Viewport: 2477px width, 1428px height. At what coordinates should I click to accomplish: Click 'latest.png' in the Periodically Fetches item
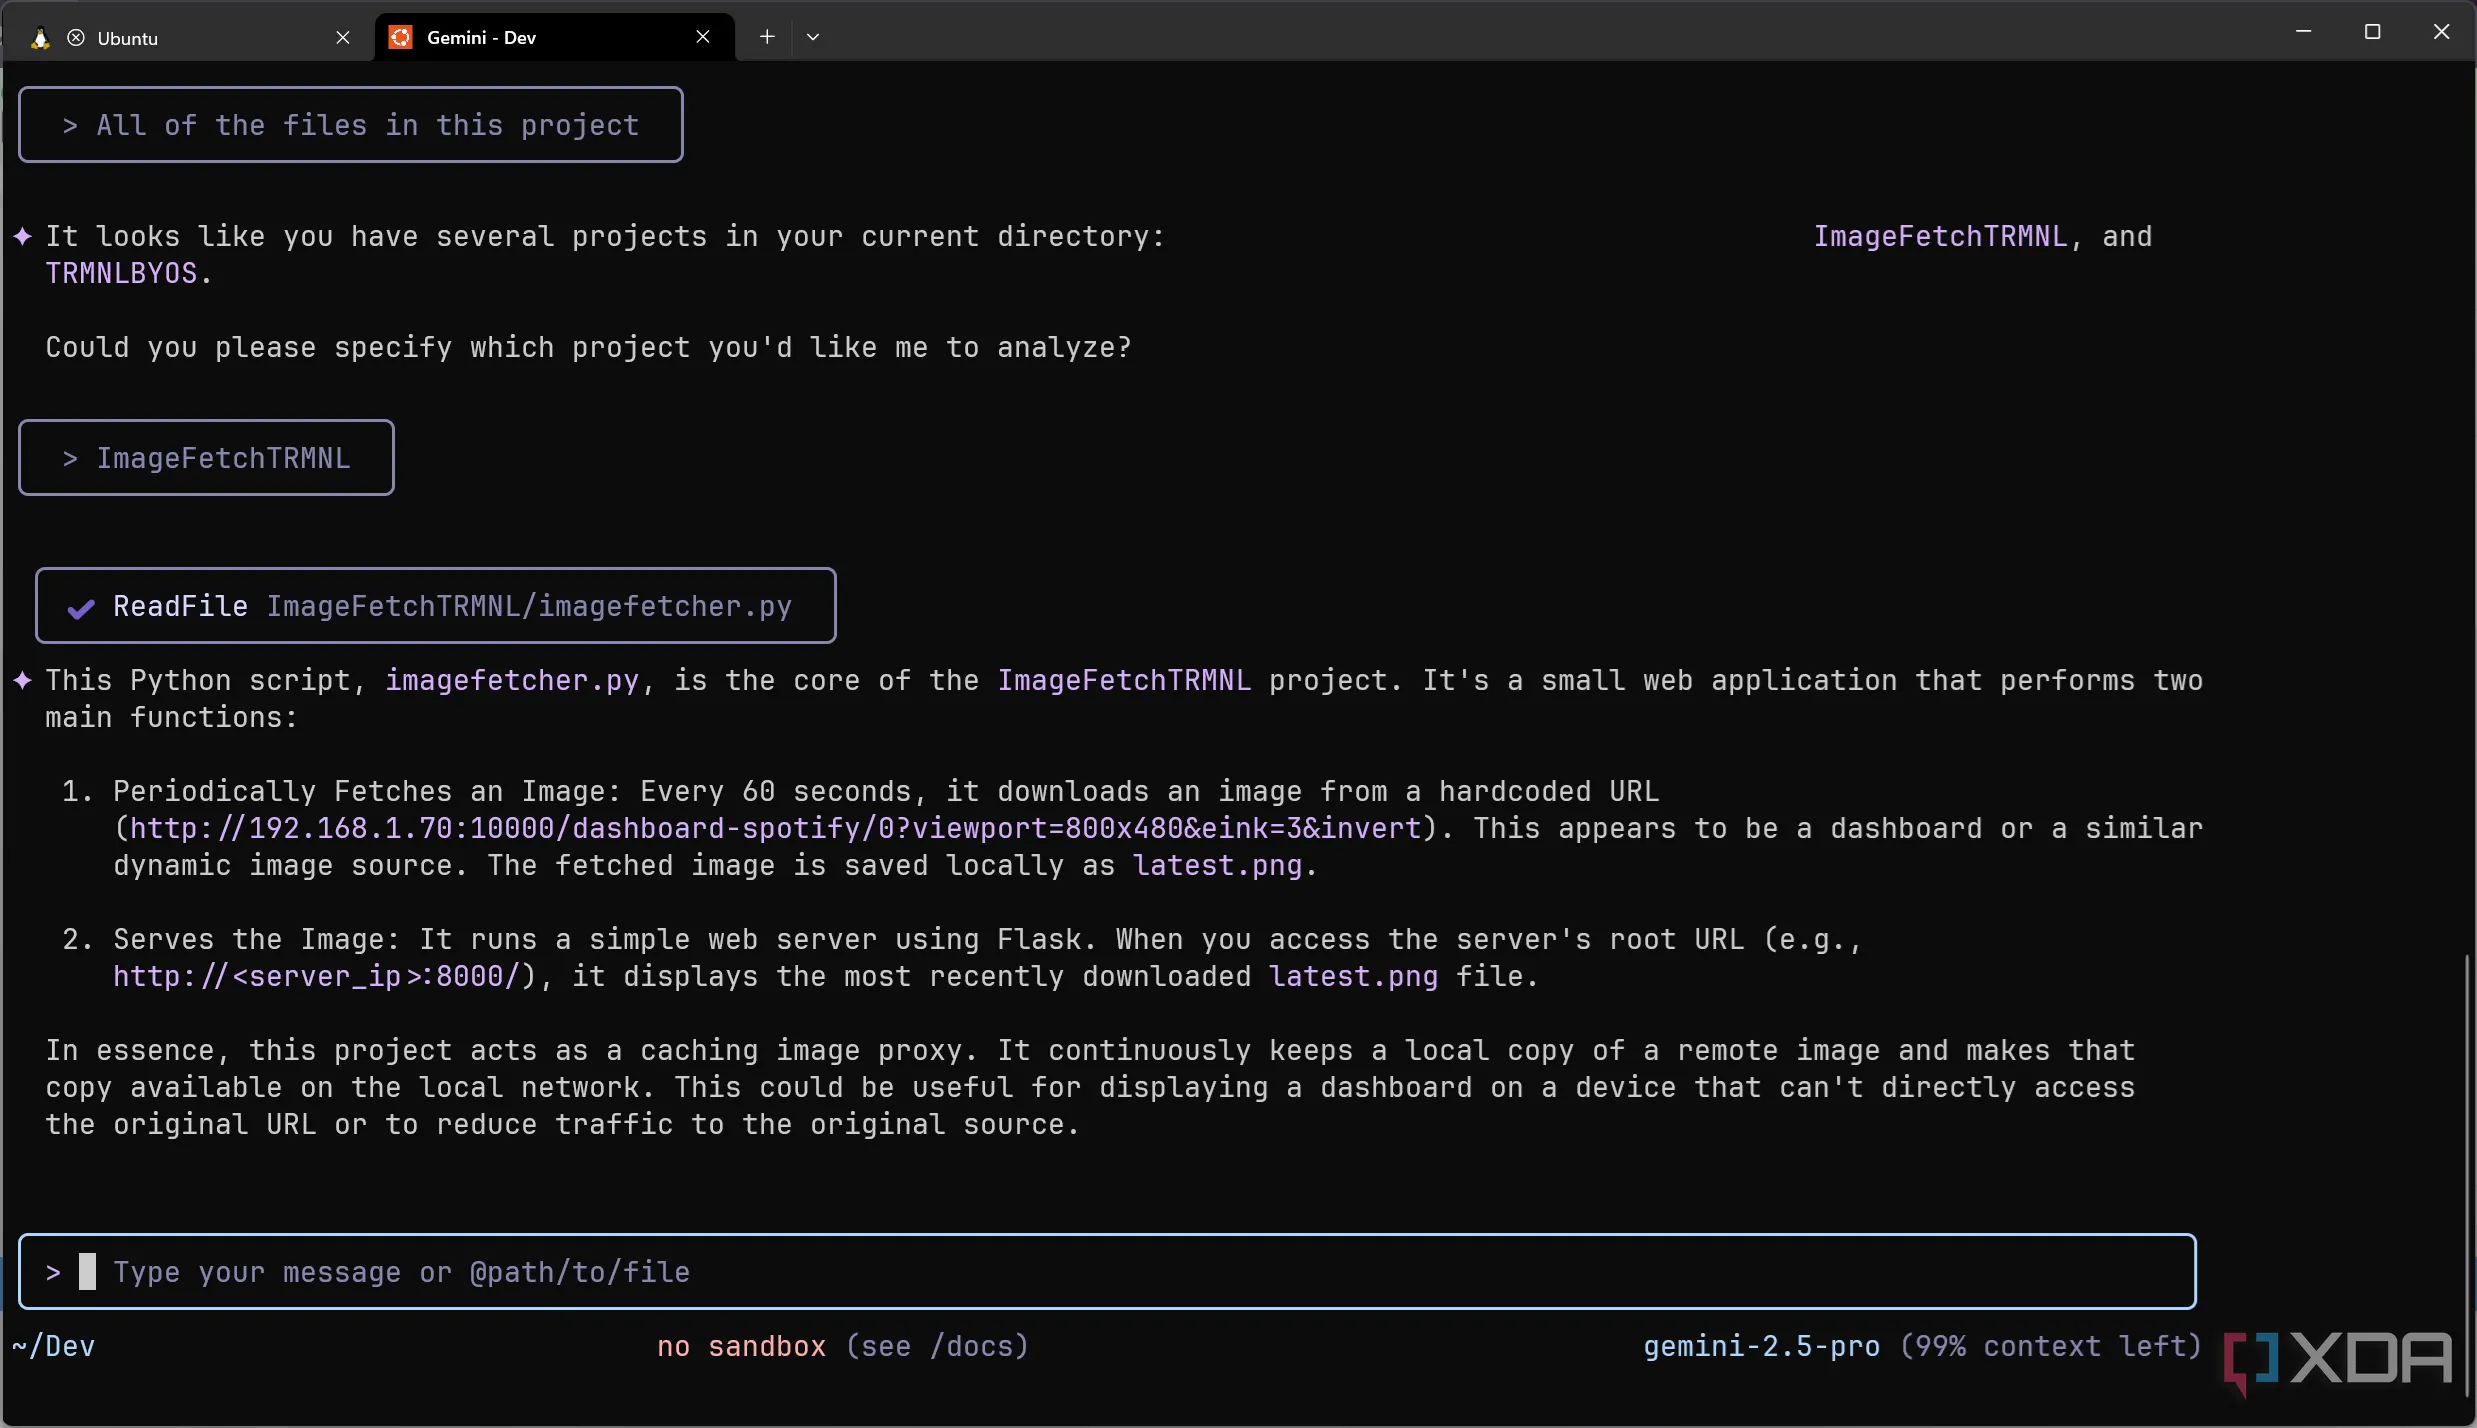[x=1217, y=865]
